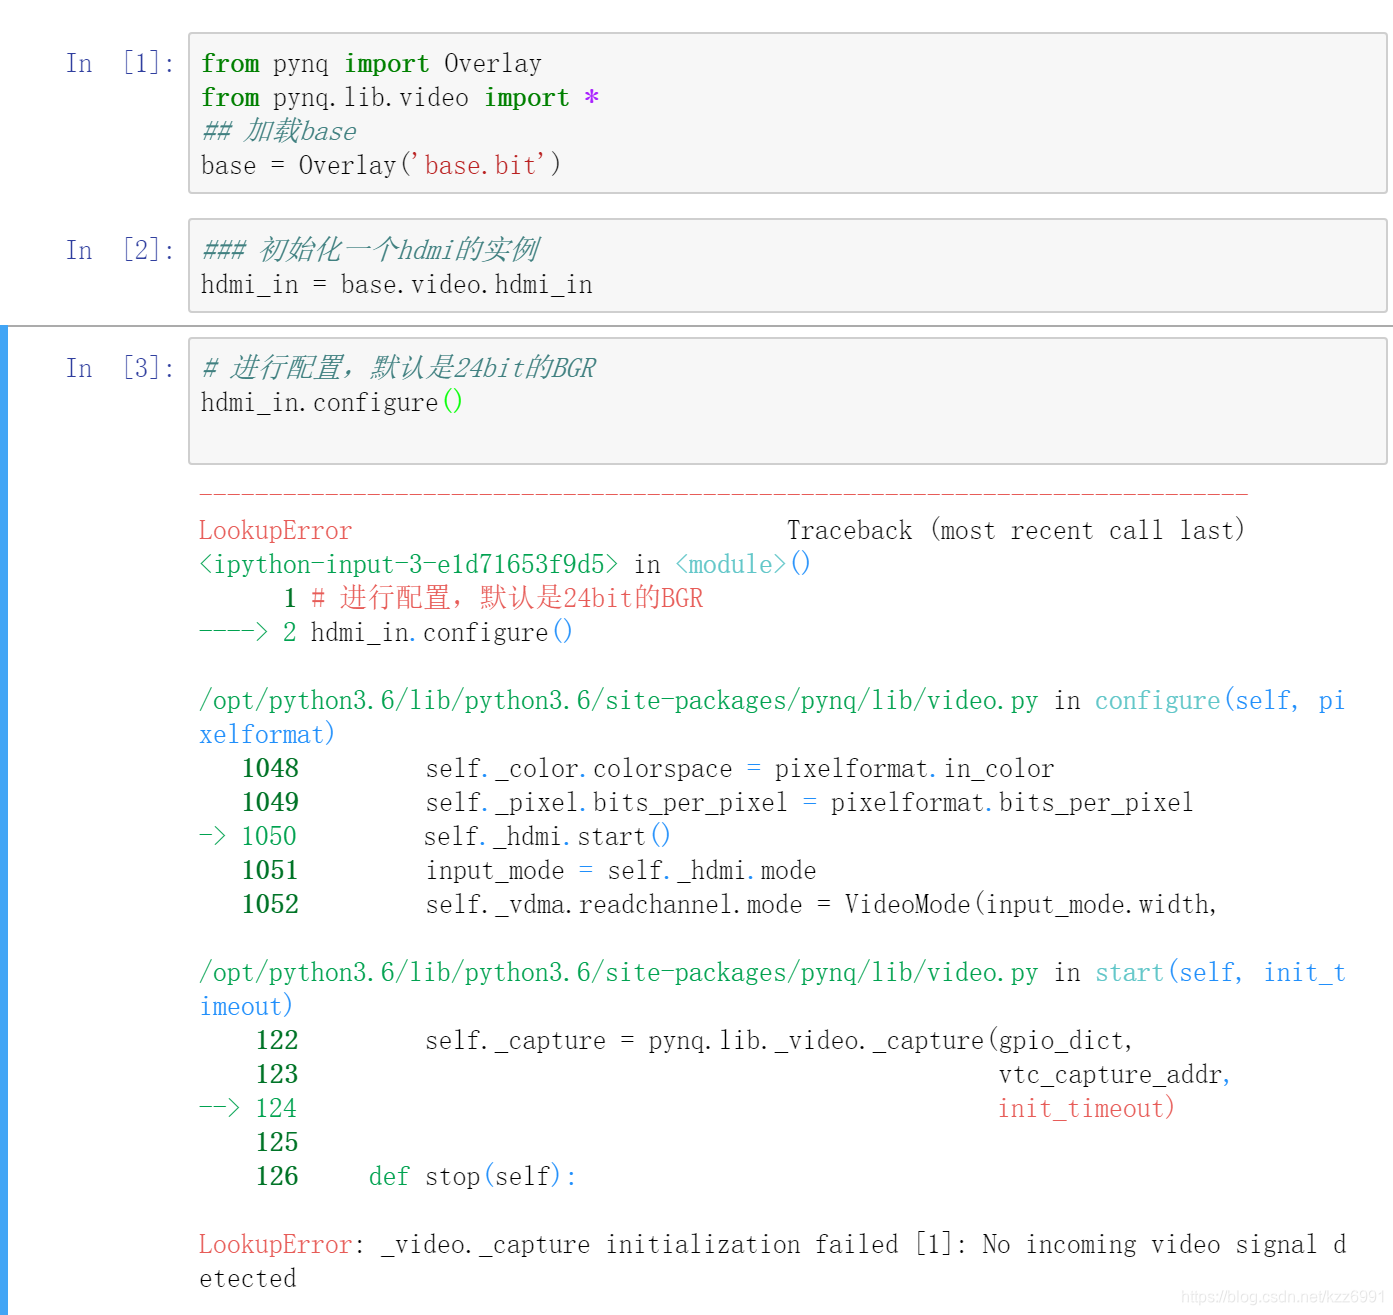Click inside the first code cell editor
Viewport: 1393px width, 1315px height.
click(x=787, y=113)
